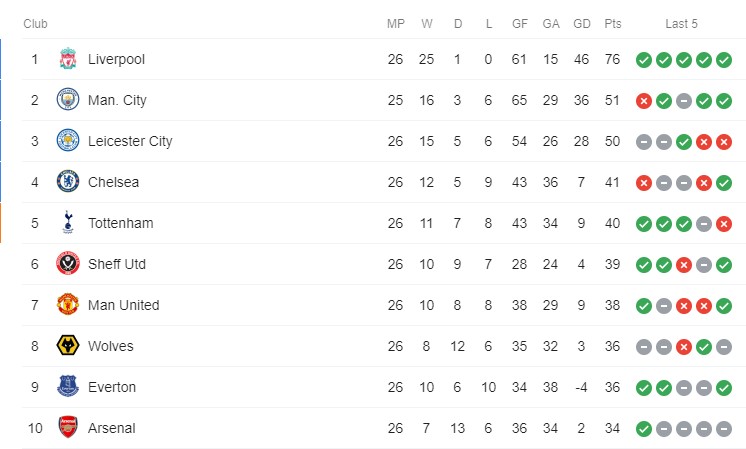Click the Leicester City fox crest

point(68,141)
